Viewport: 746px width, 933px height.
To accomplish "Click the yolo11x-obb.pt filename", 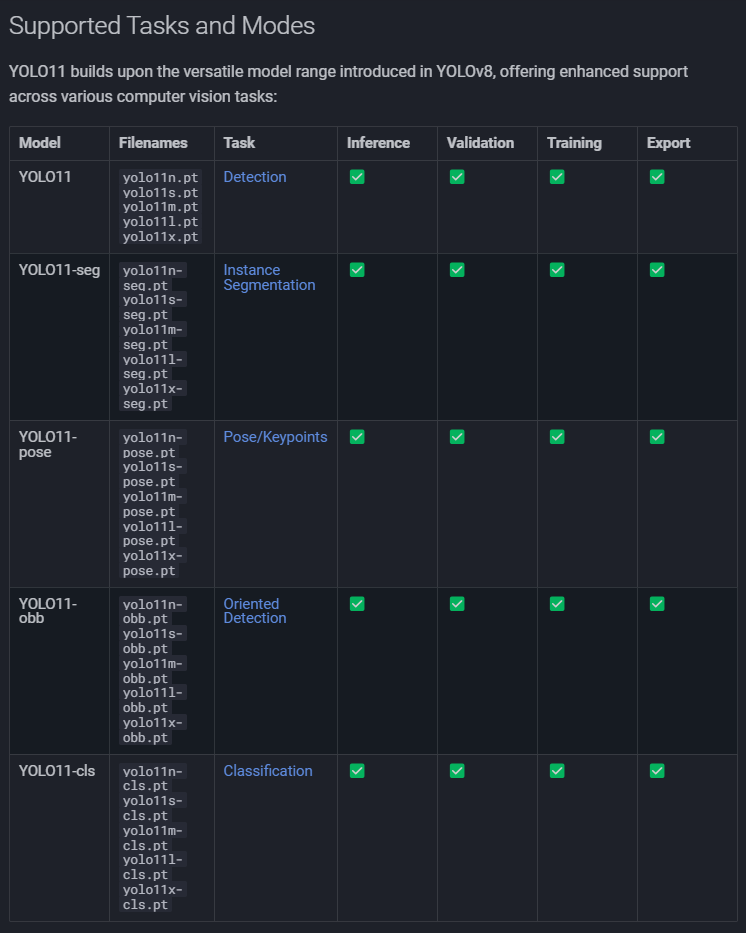I will (x=153, y=730).
